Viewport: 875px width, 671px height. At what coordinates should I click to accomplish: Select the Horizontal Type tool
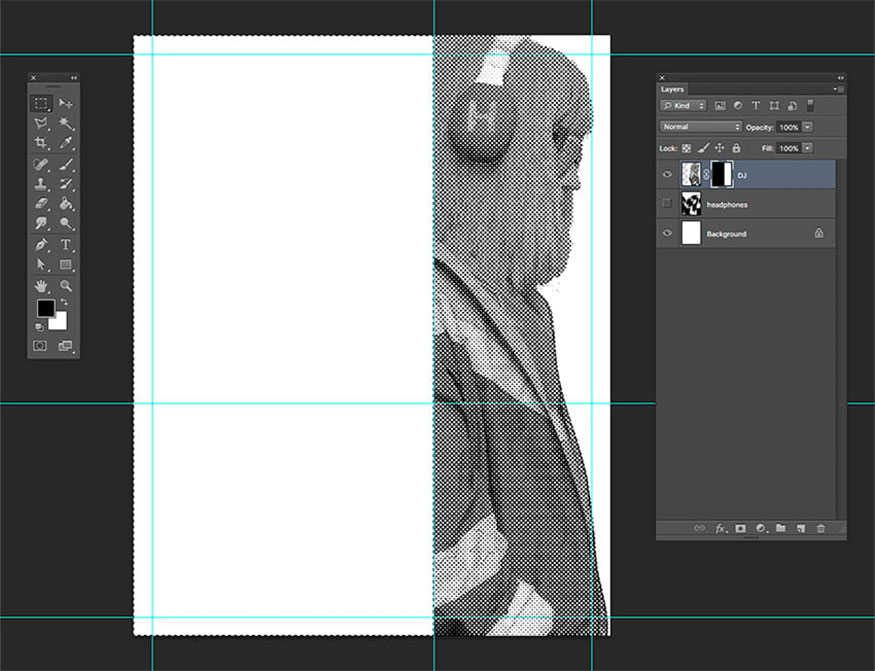66,245
